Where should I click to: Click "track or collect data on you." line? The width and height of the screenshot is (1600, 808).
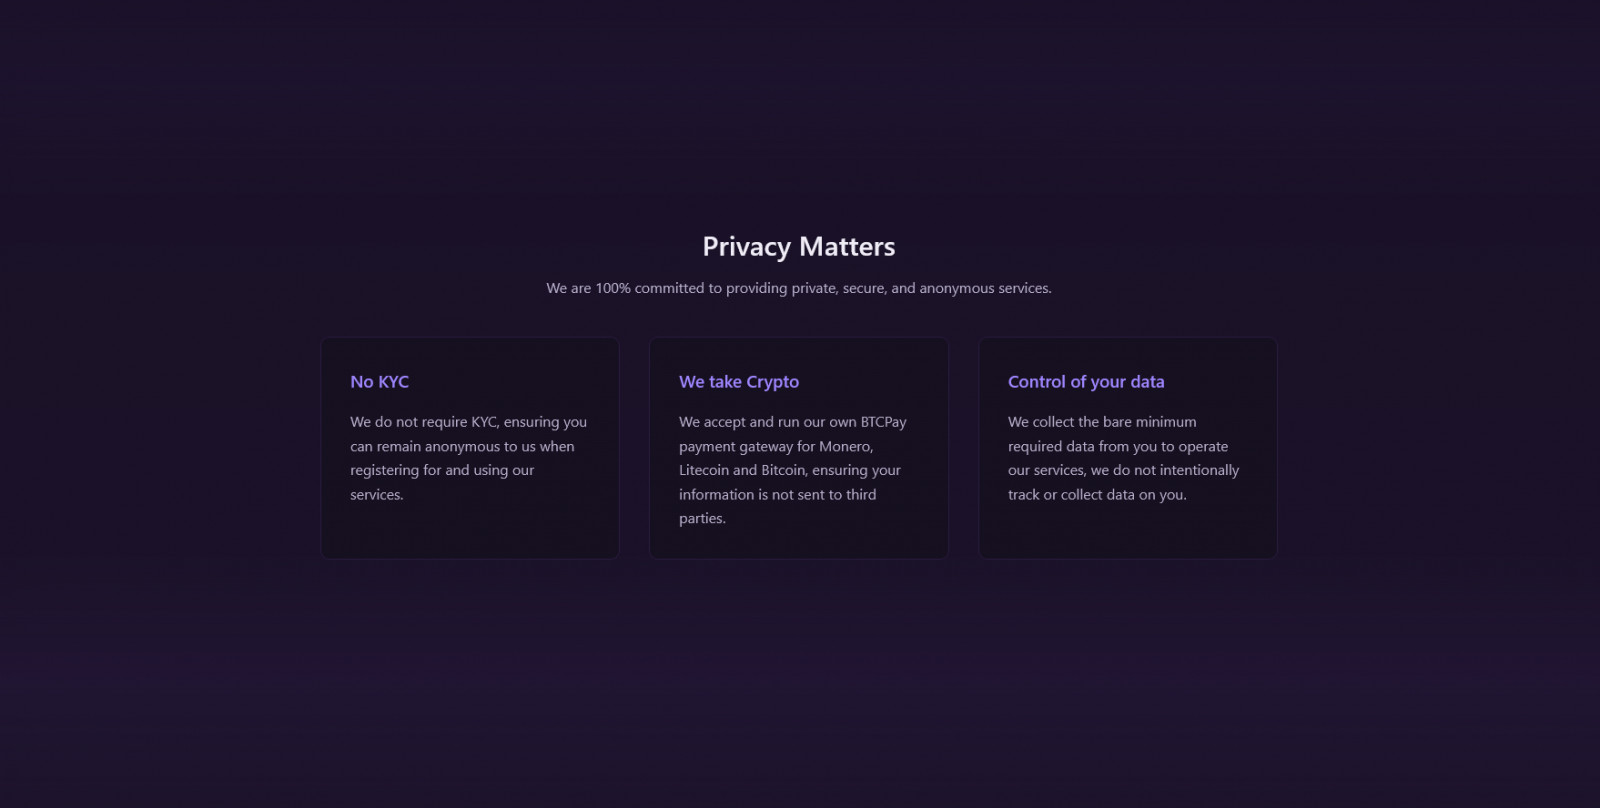1097,494
